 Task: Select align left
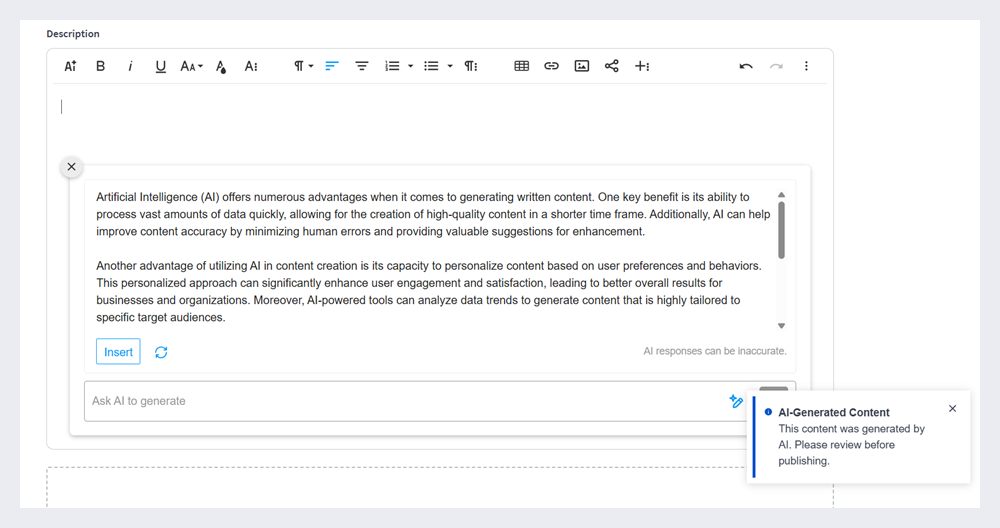pyautogui.click(x=332, y=66)
